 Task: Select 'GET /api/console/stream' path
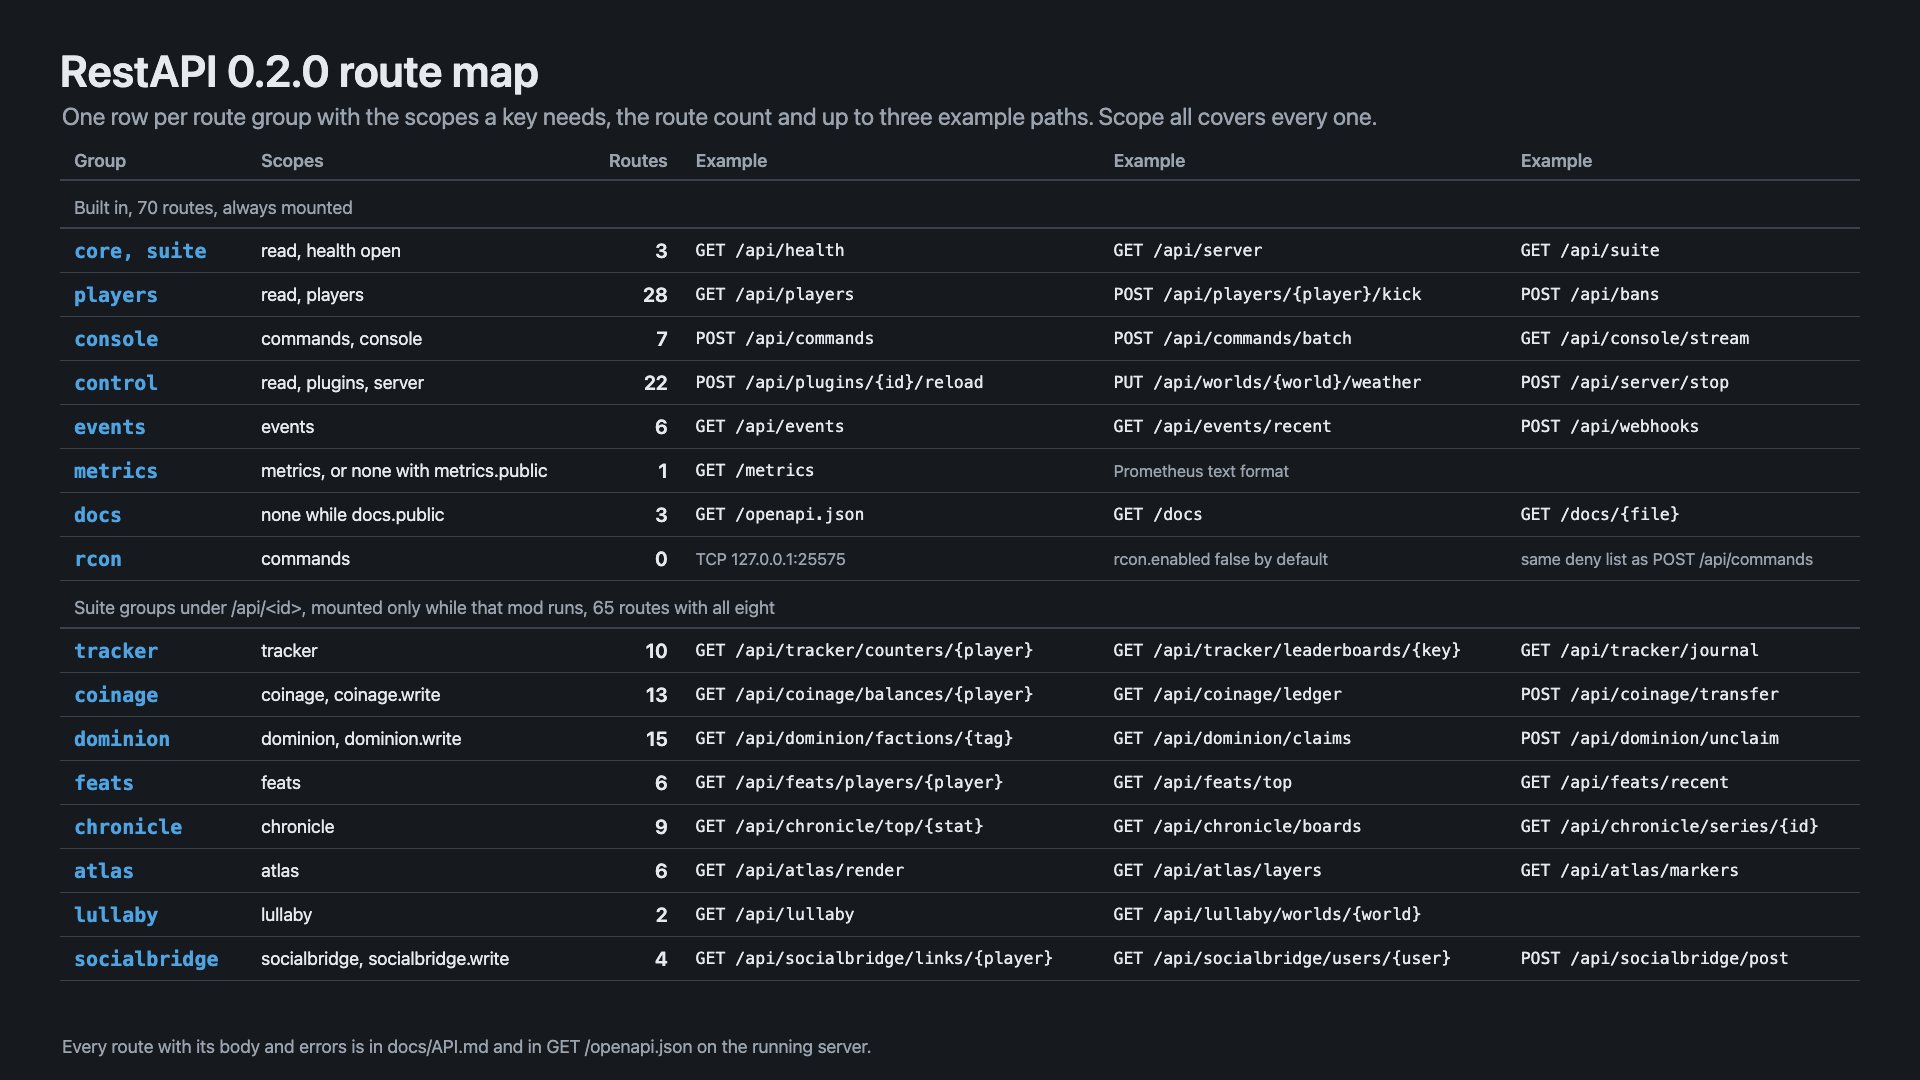pyautogui.click(x=1635, y=338)
